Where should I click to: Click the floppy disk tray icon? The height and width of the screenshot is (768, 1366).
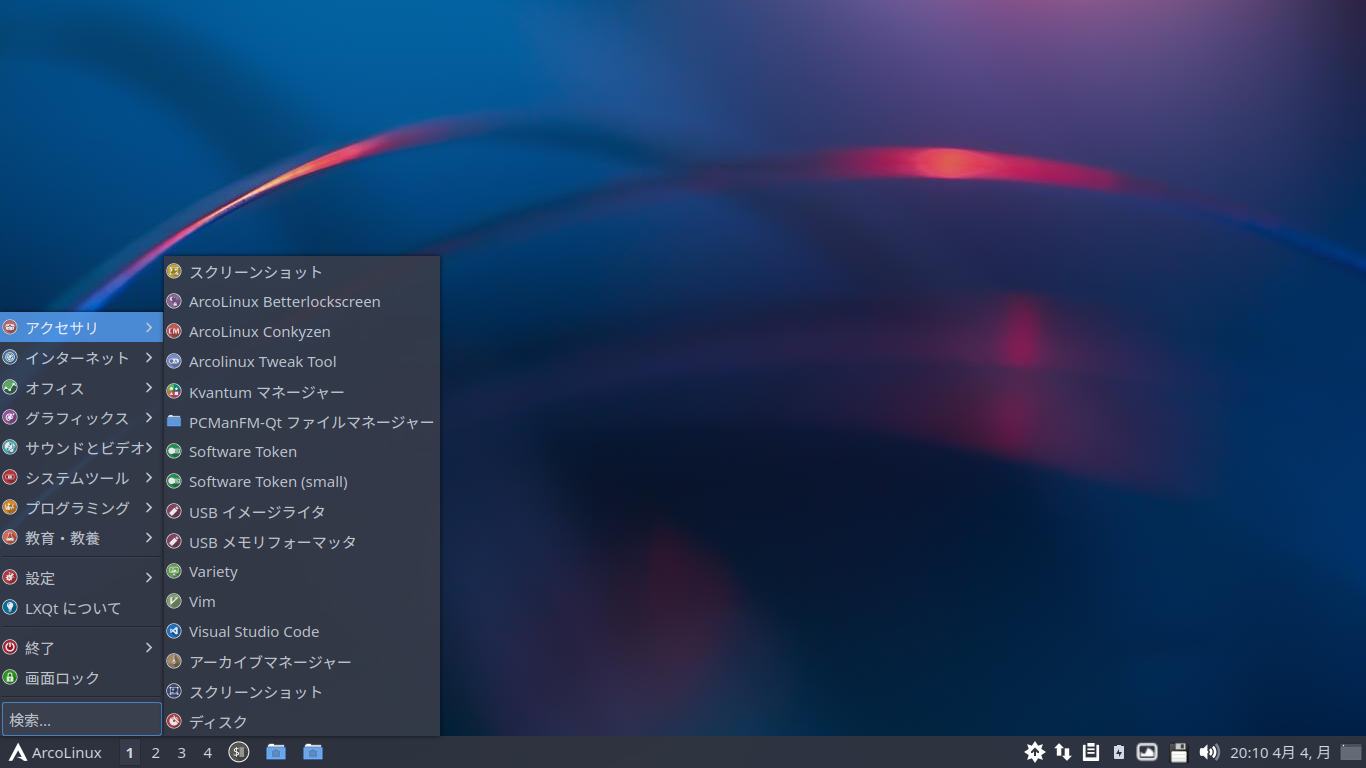click(1178, 752)
